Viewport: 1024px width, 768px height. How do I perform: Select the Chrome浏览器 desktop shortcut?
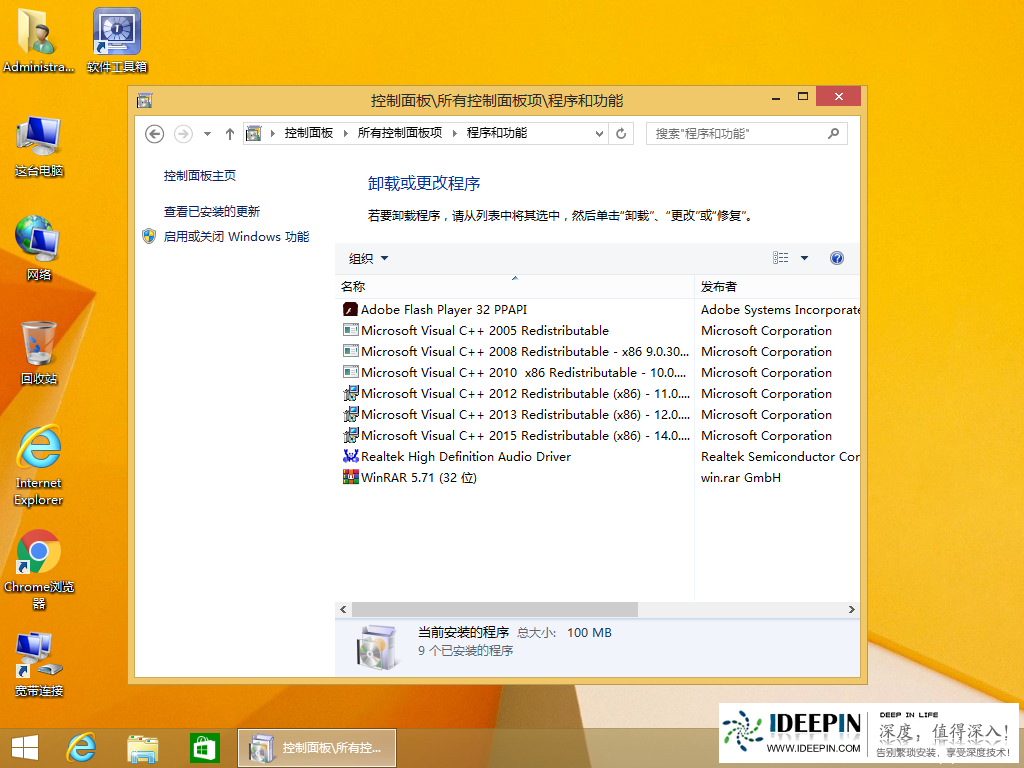[x=39, y=569]
